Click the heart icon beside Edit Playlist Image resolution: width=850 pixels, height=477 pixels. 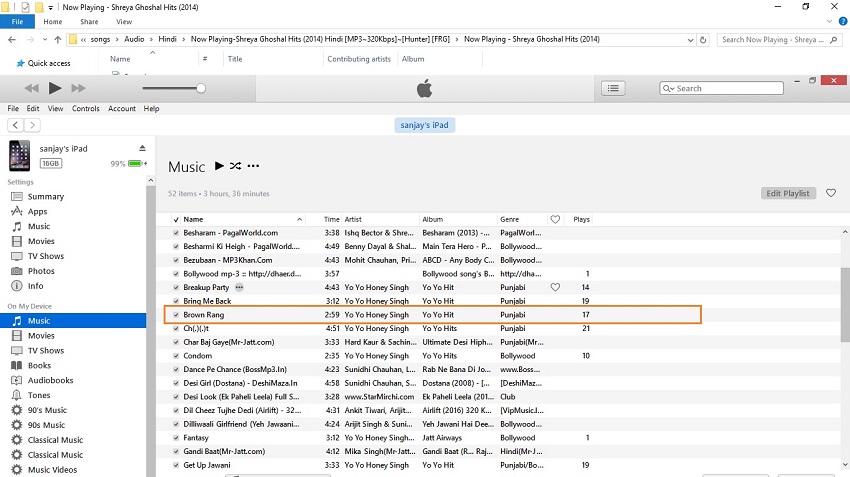pos(830,193)
